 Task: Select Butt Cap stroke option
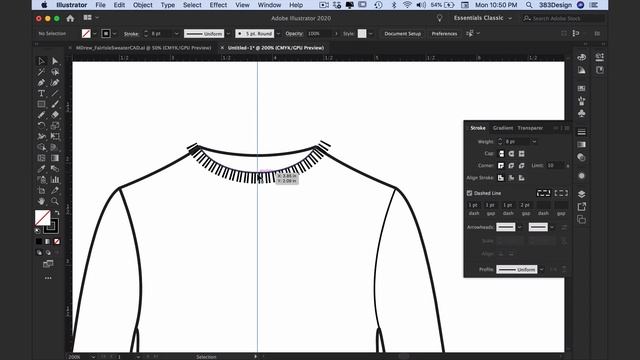(x=501, y=154)
